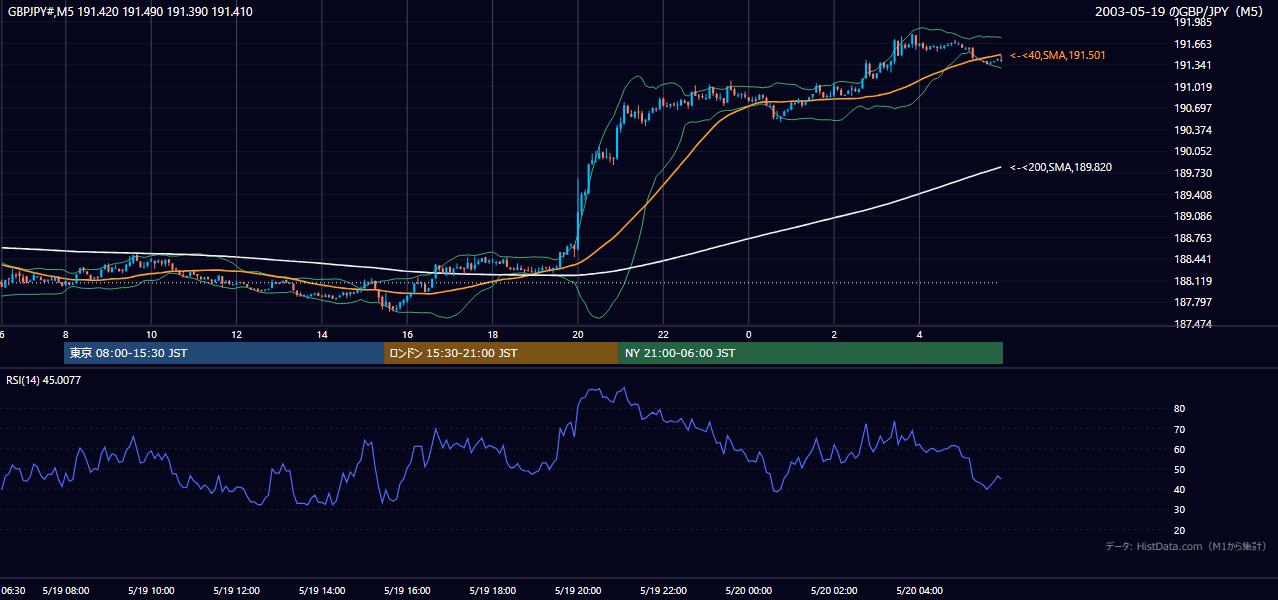Click price level 190.052 on the axis

1193,151
